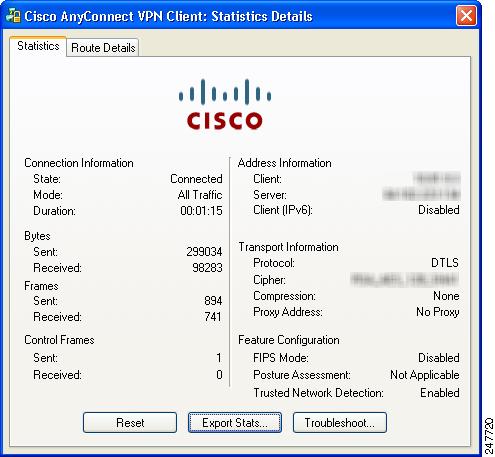Click the connection duration 00:01:15
The image size is (495, 457).
[201, 211]
